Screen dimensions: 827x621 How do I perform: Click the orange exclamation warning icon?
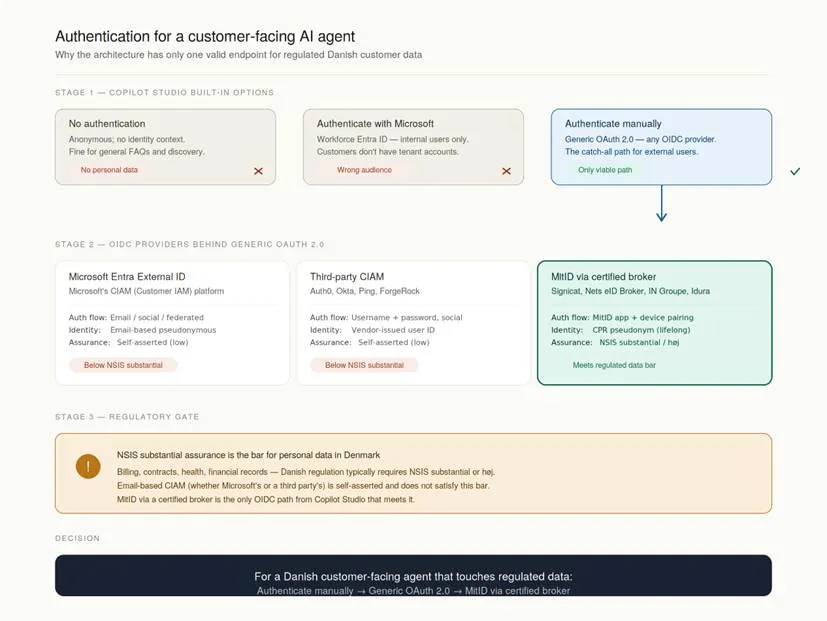tap(88, 466)
